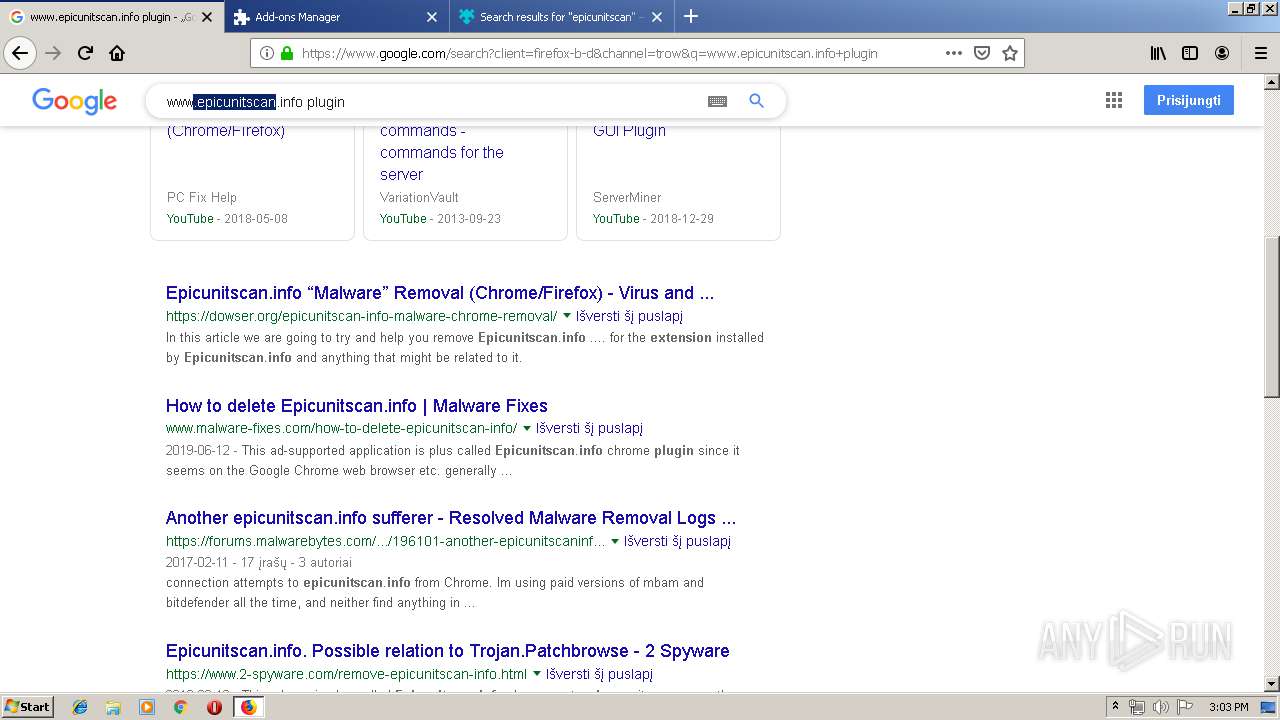The width and height of the screenshot is (1280, 720).
Task: Click the scrollbar down arrow
Action: pyautogui.click(x=1272, y=685)
